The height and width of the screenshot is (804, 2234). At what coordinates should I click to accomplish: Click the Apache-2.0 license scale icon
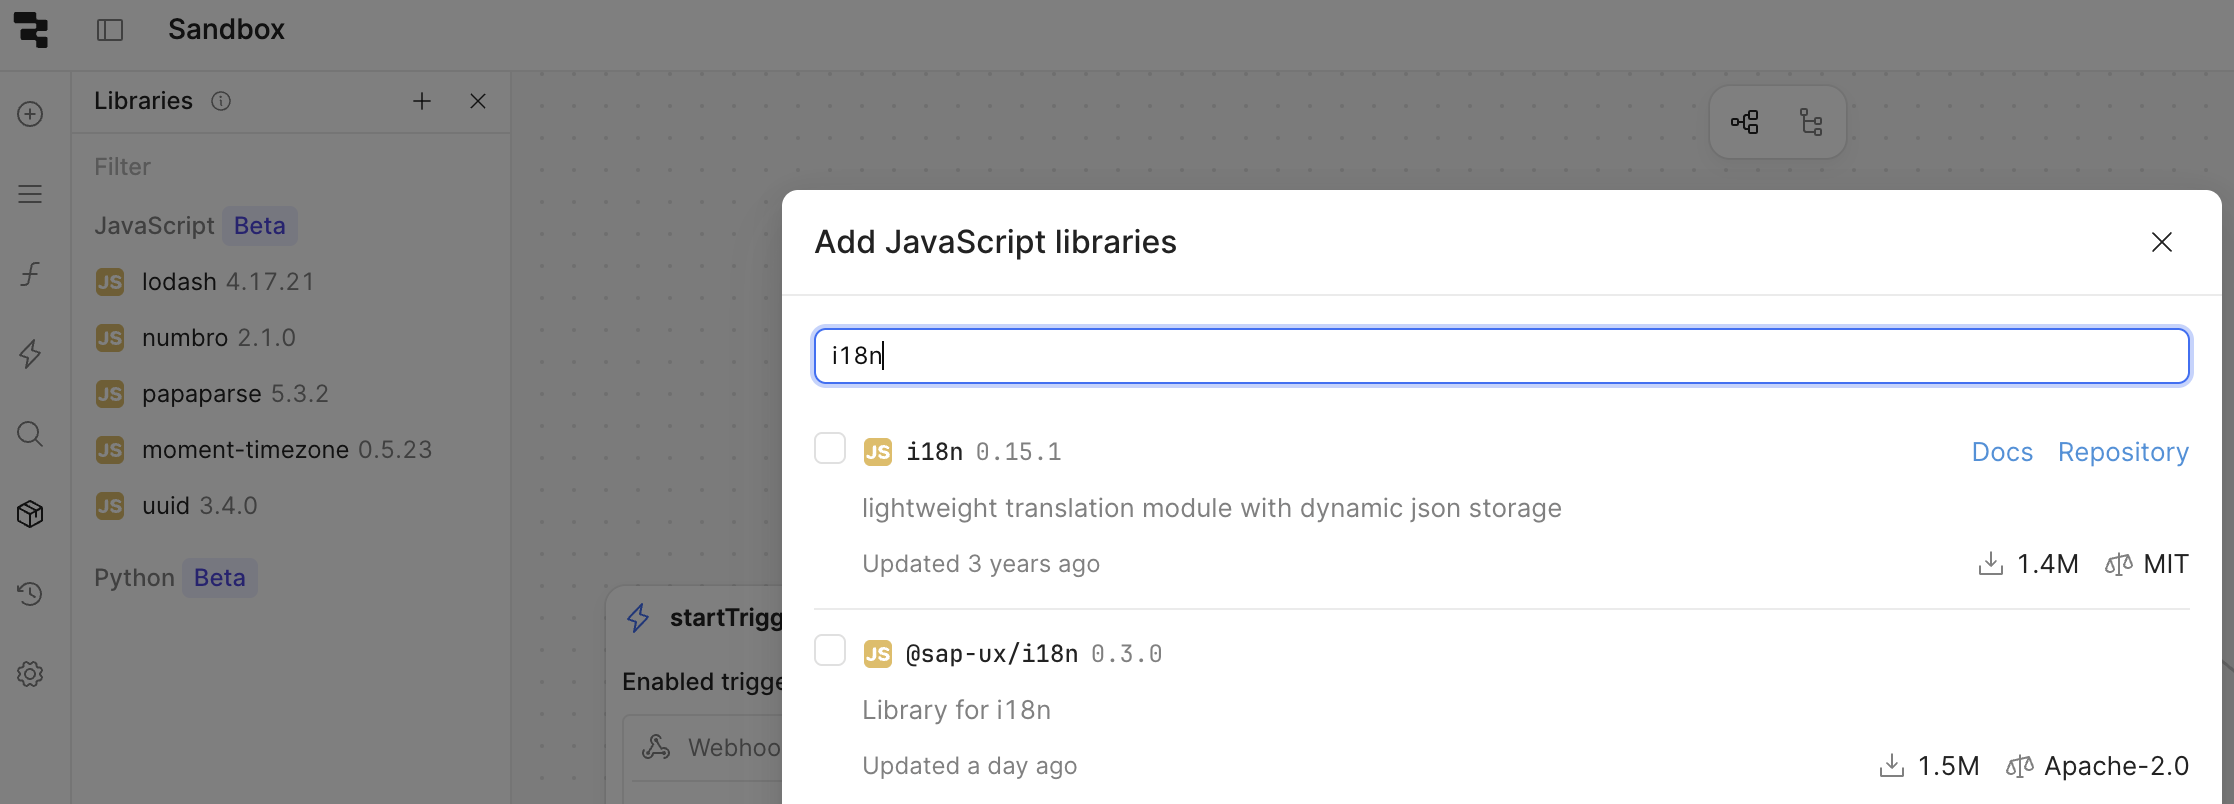click(x=2020, y=766)
